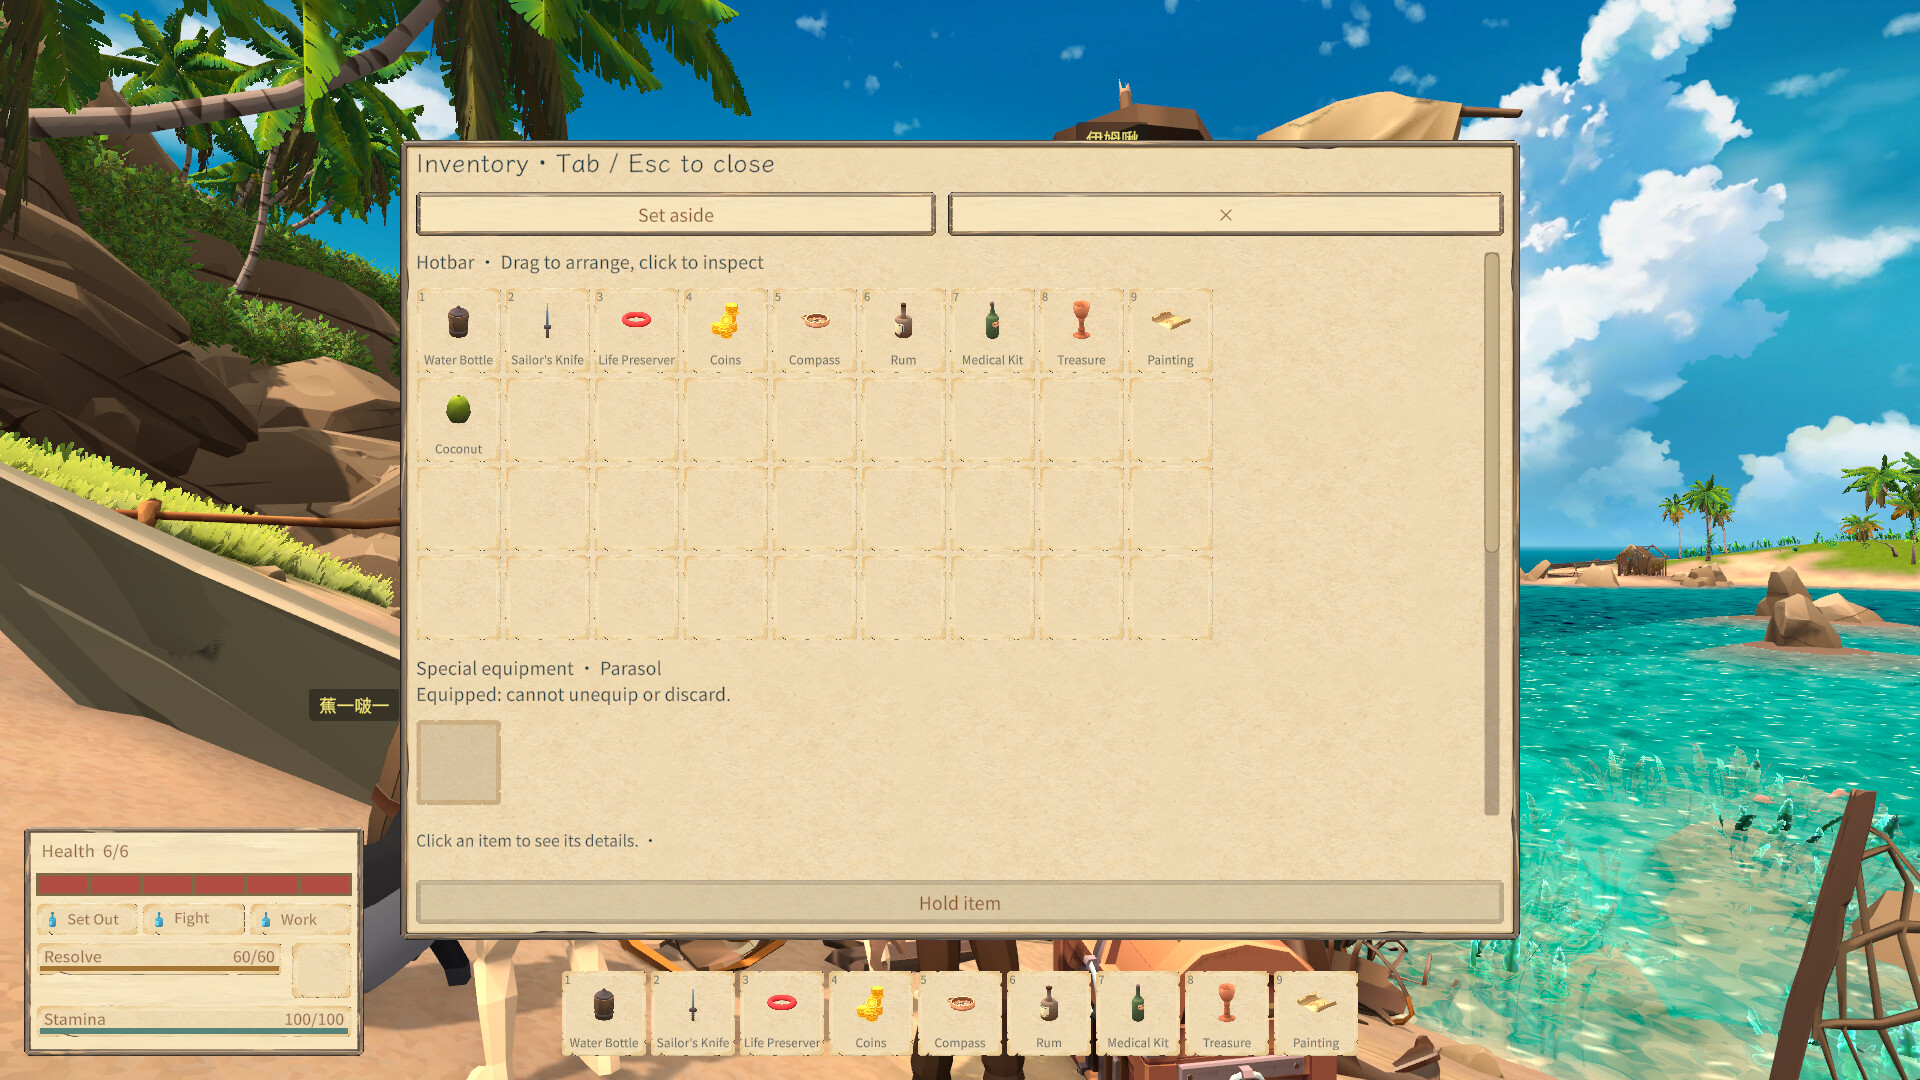Inspect the Rum bottle in inventory
This screenshot has width=1920, height=1080.
tap(903, 331)
